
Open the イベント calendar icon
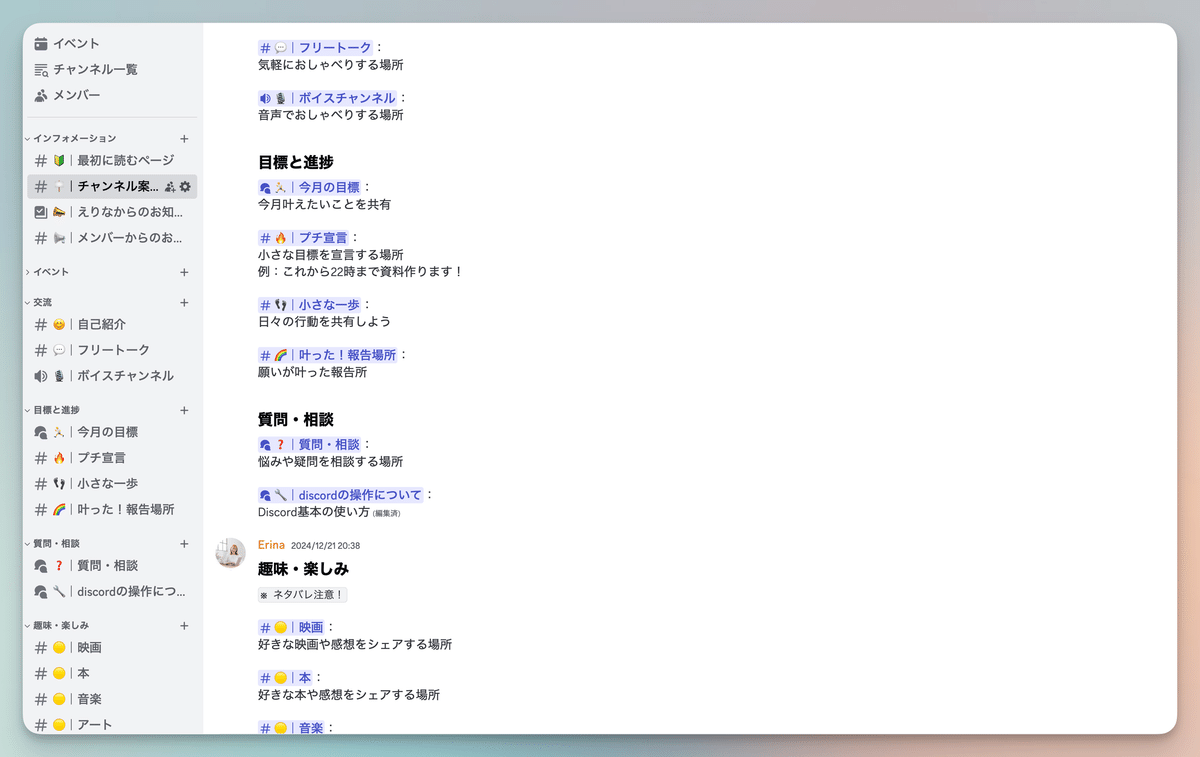point(41,43)
